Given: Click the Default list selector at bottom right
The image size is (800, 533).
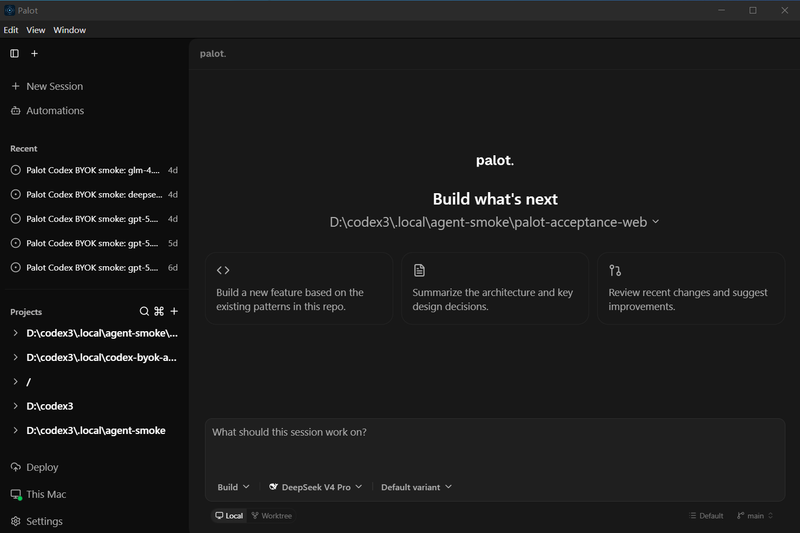Looking at the screenshot, I should [706, 516].
